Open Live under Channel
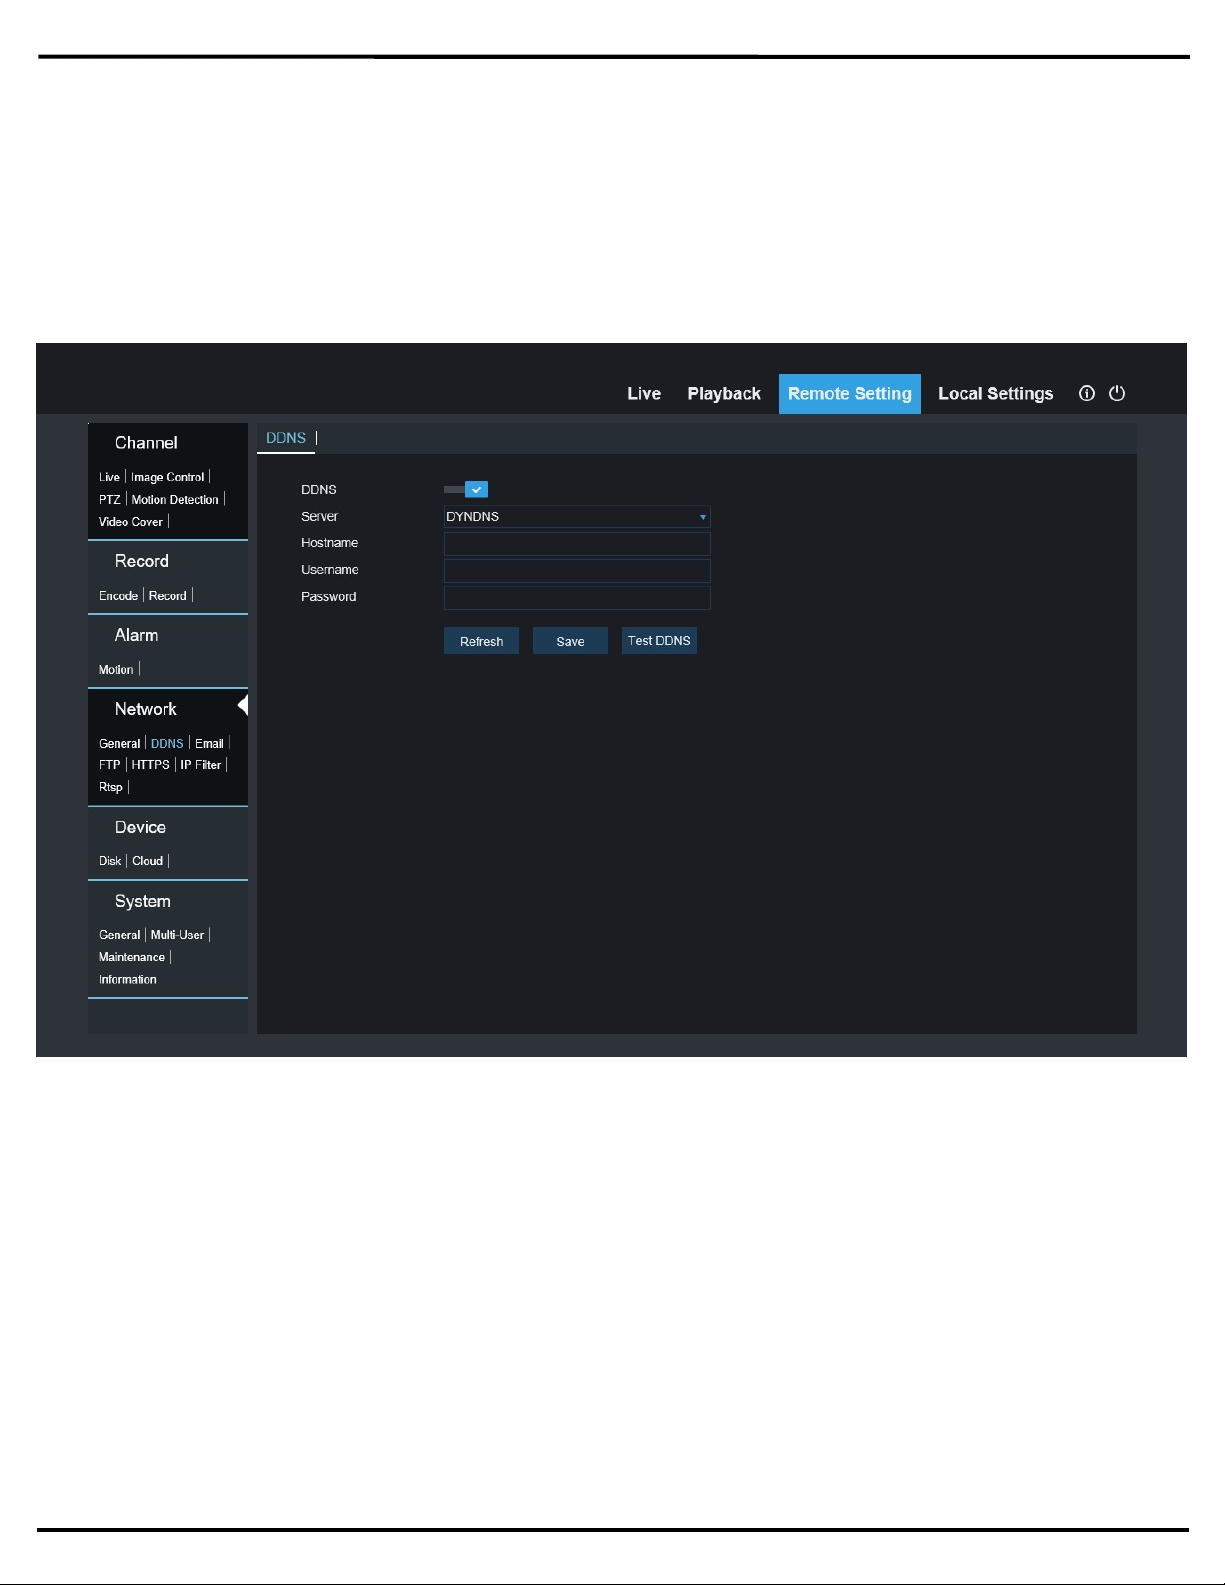The height and width of the screenshot is (1585, 1225). click(109, 477)
